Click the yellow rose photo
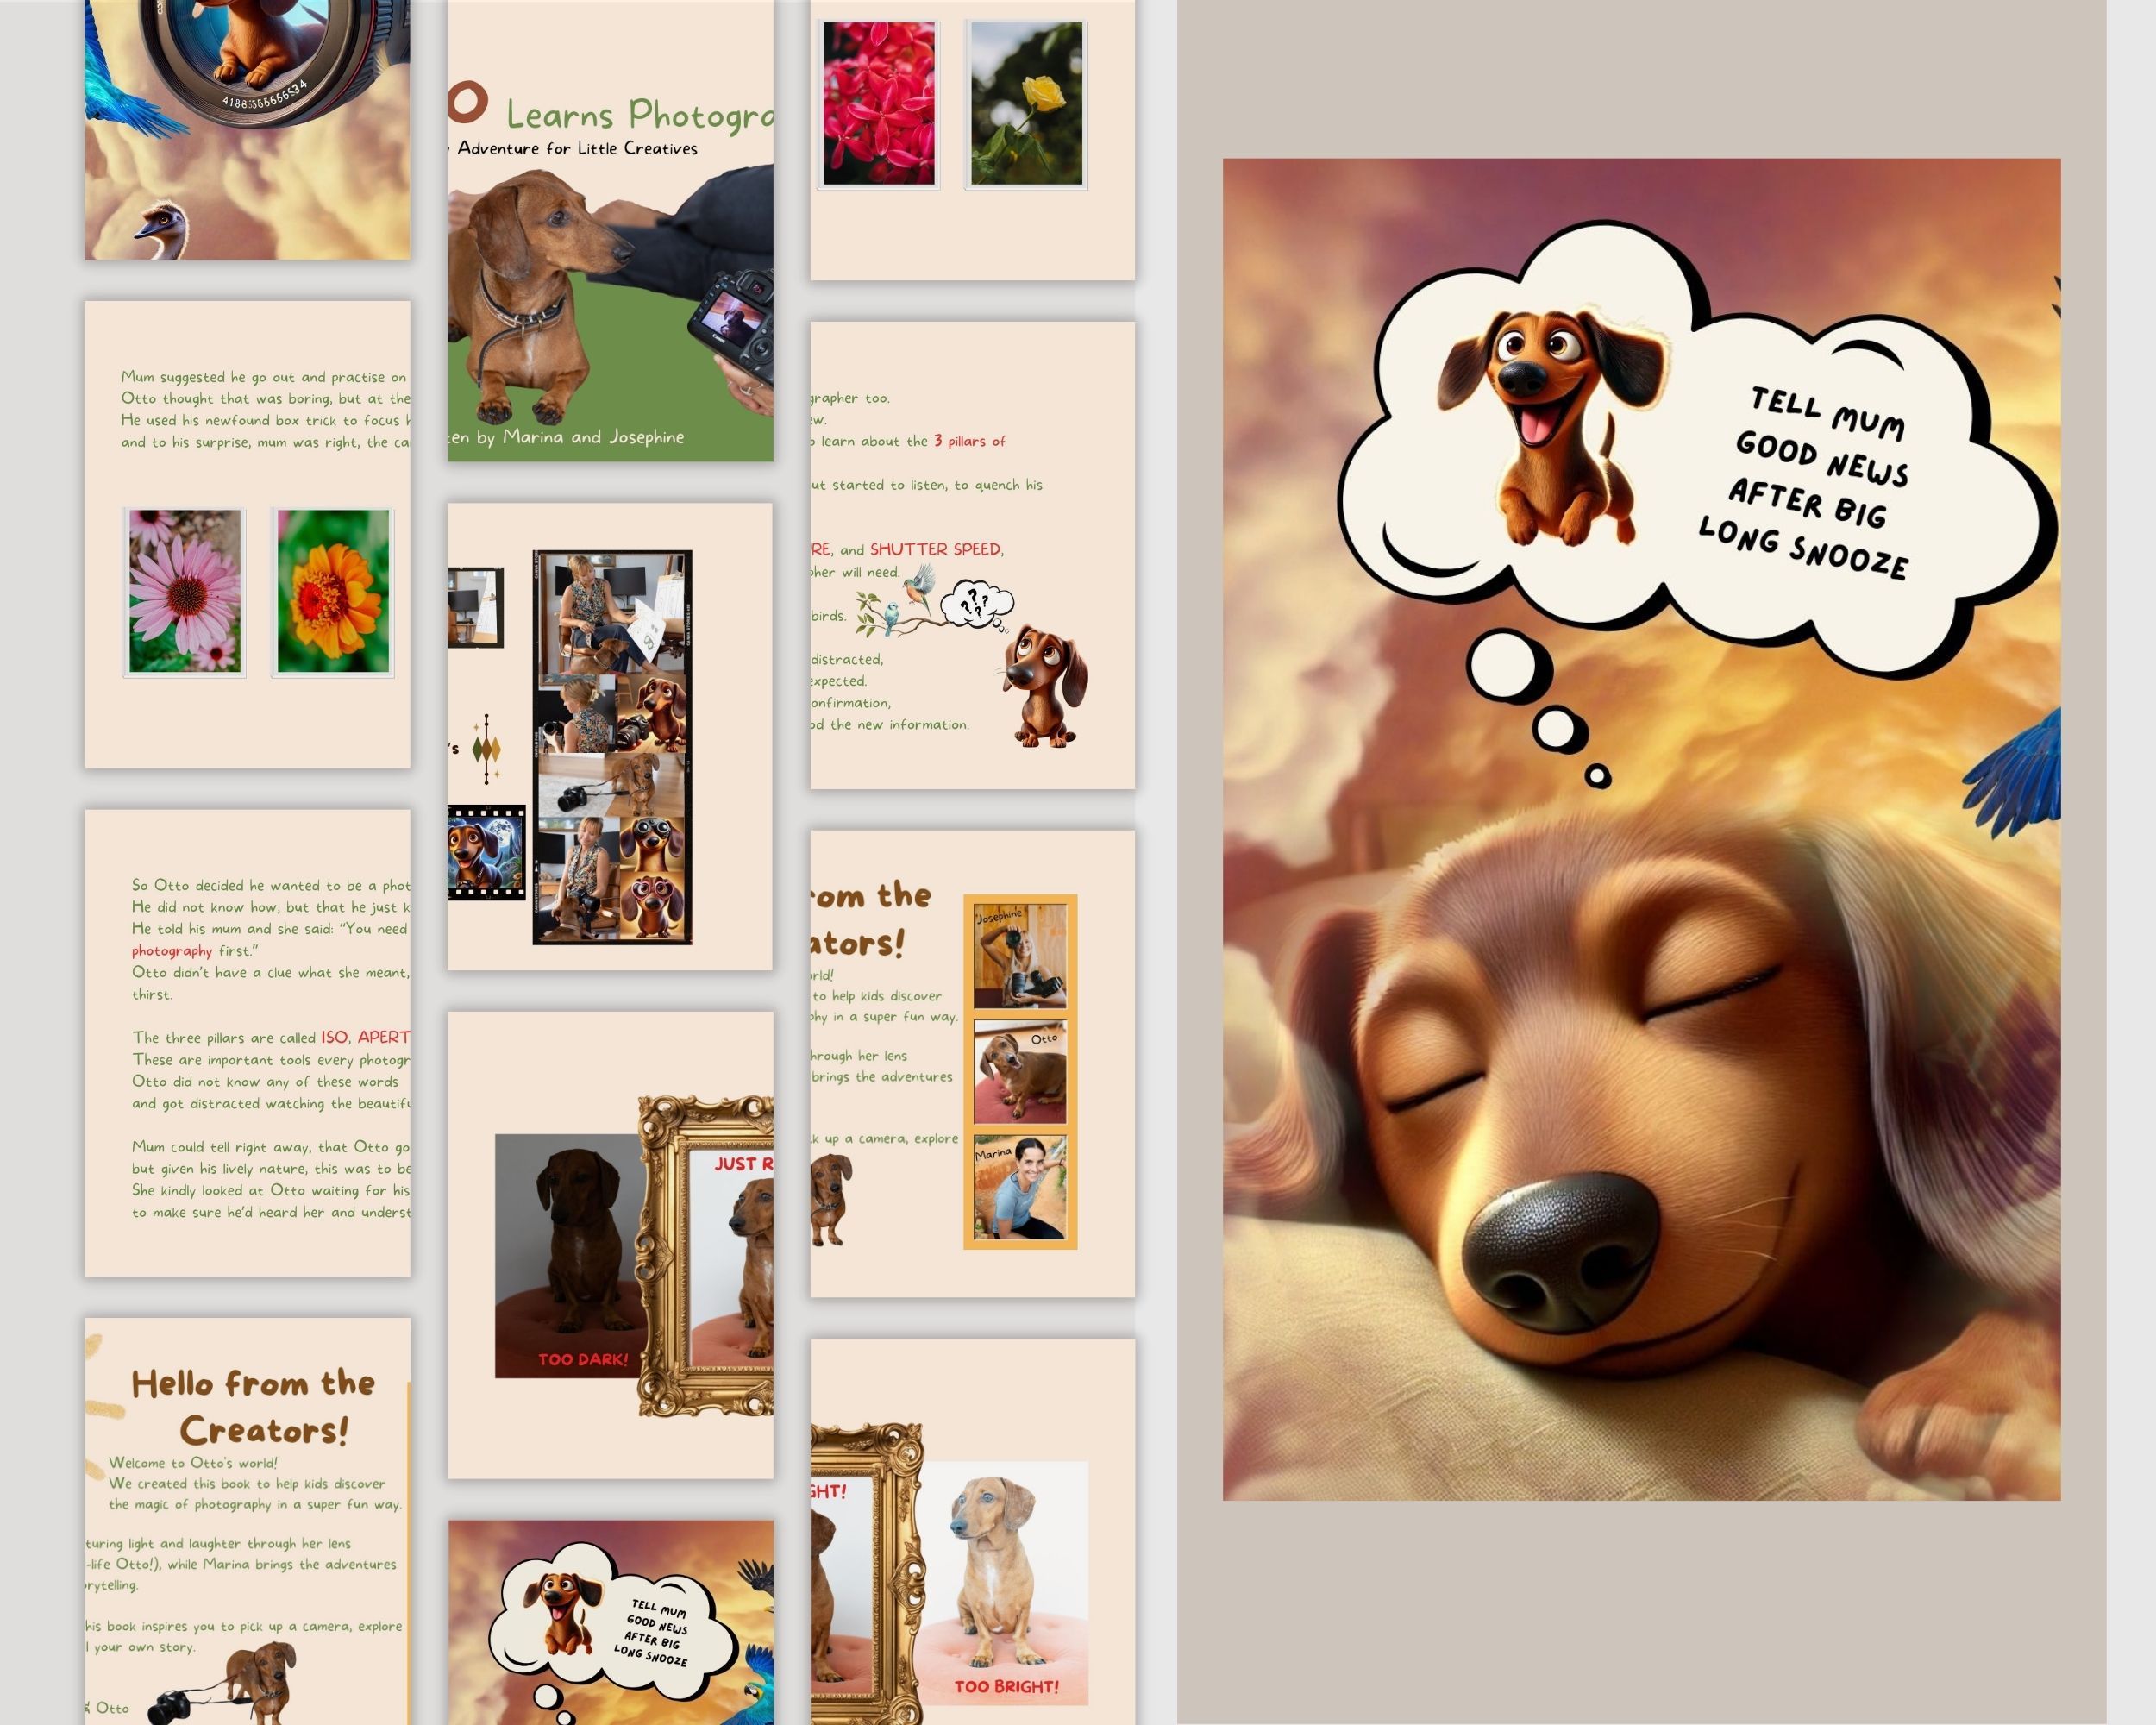Viewport: 2156px width, 1725px height. pos(1026,104)
